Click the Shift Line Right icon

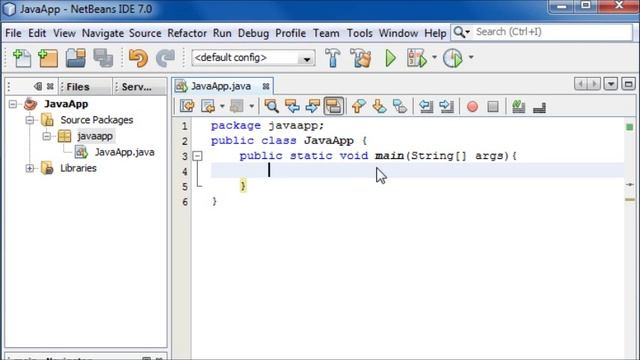pos(447,107)
